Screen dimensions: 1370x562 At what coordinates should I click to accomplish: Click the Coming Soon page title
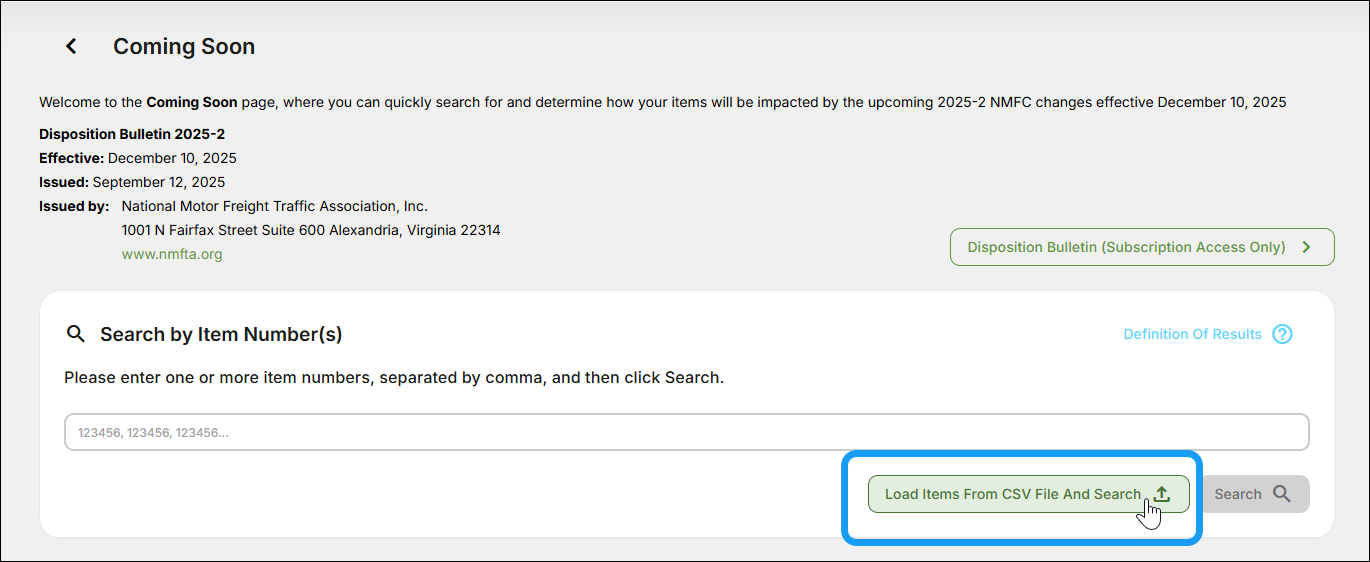(x=184, y=47)
